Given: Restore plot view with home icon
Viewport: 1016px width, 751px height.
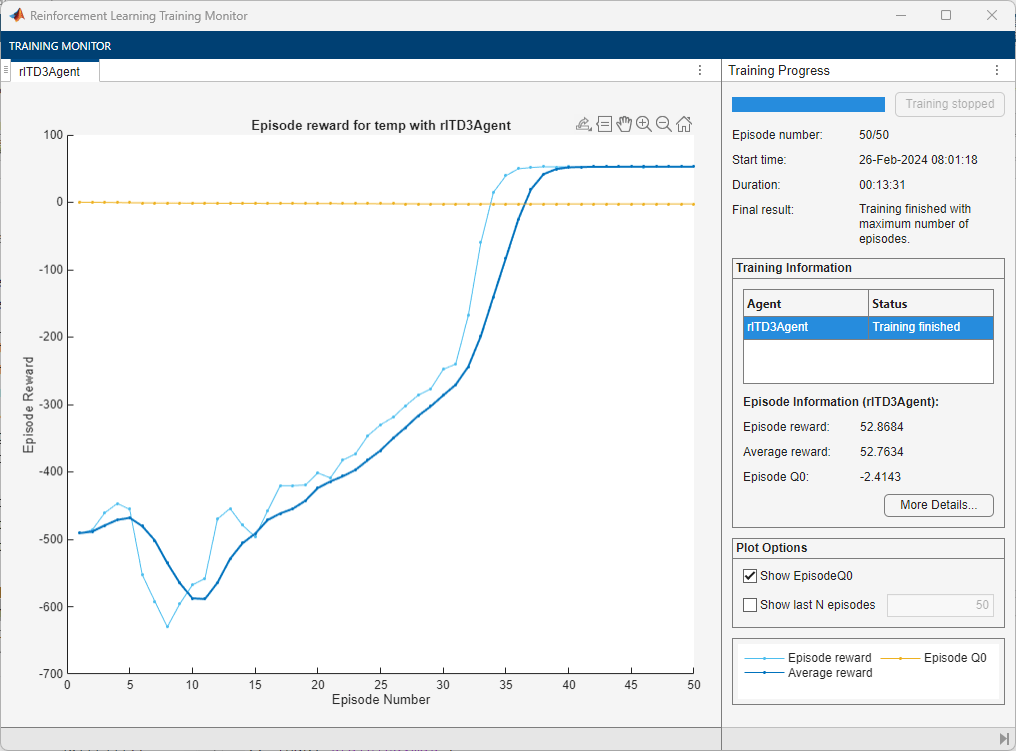Looking at the screenshot, I should coord(684,124).
